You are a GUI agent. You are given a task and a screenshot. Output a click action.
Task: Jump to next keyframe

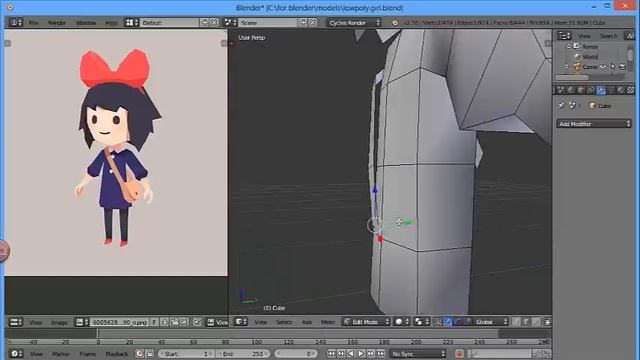point(371,353)
